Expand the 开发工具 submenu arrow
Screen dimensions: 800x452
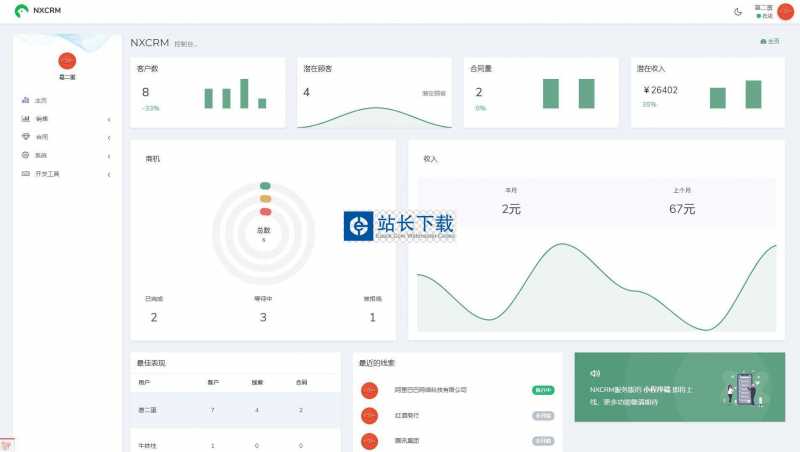108,174
